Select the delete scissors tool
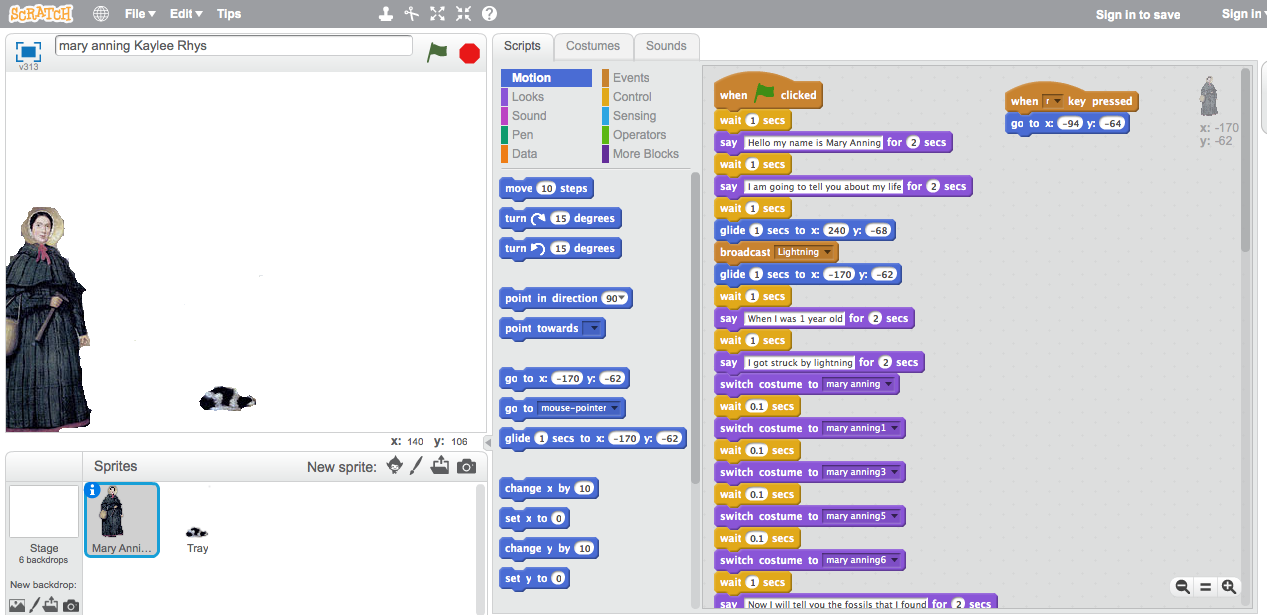The height and width of the screenshot is (615, 1267). click(412, 14)
